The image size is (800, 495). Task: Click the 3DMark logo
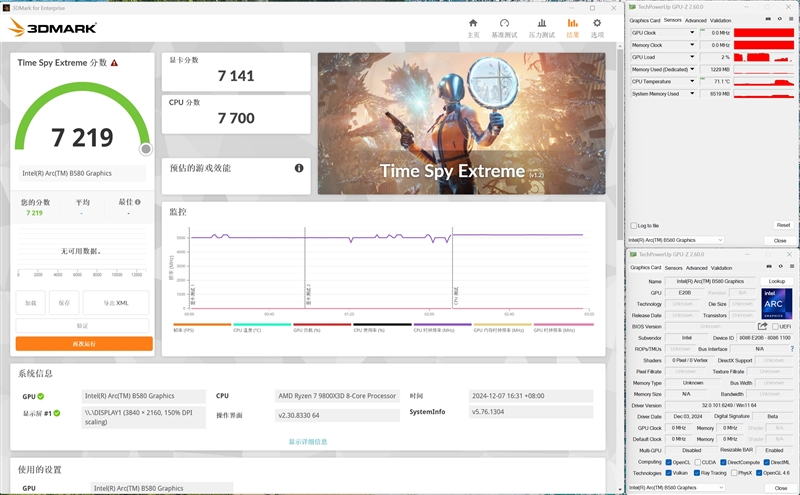tap(53, 28)
